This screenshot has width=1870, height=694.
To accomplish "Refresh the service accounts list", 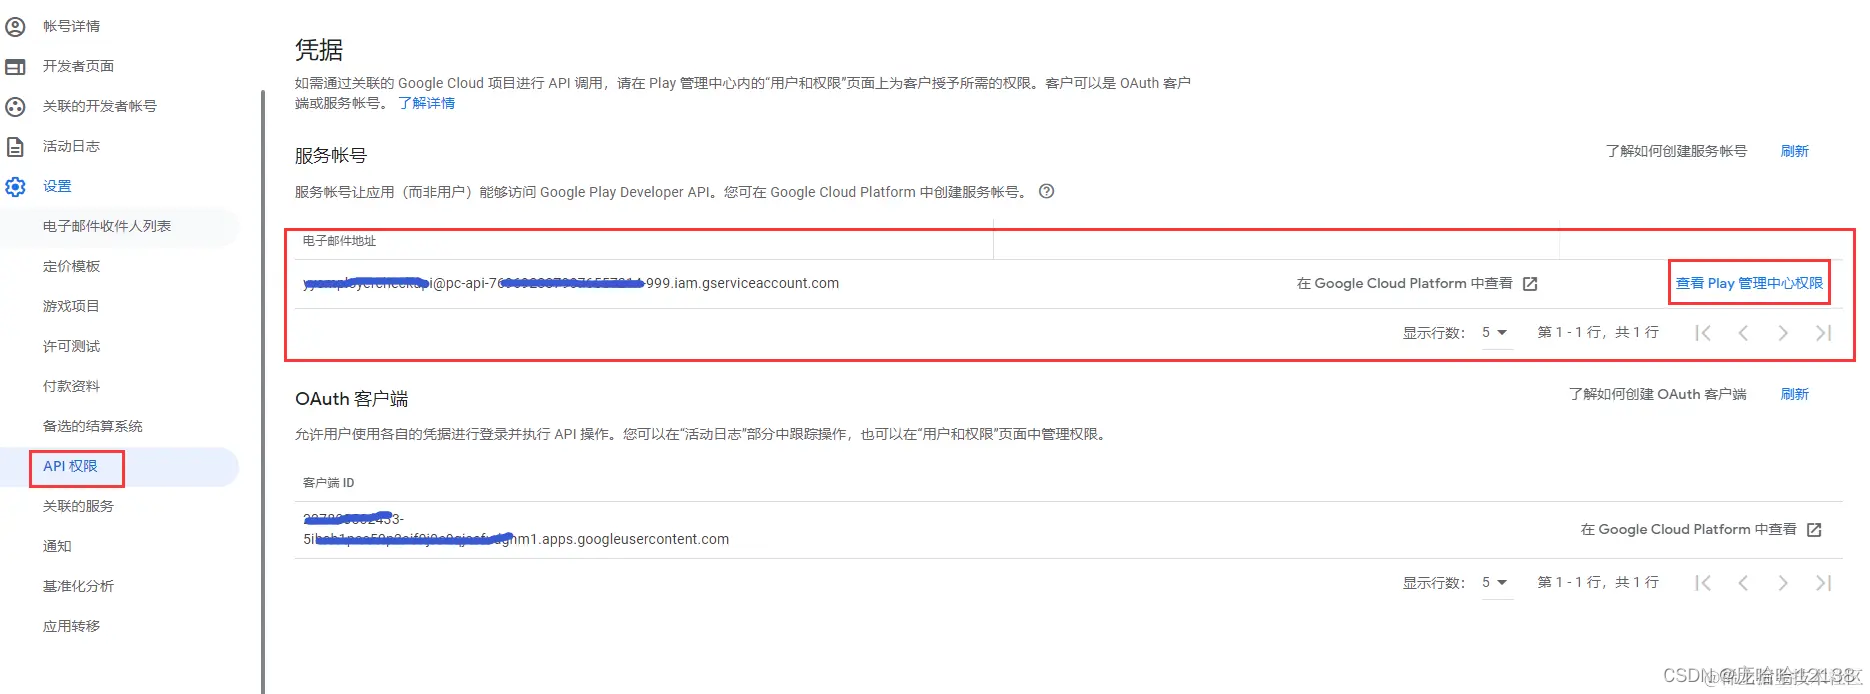I will (x=1795, y=151).
